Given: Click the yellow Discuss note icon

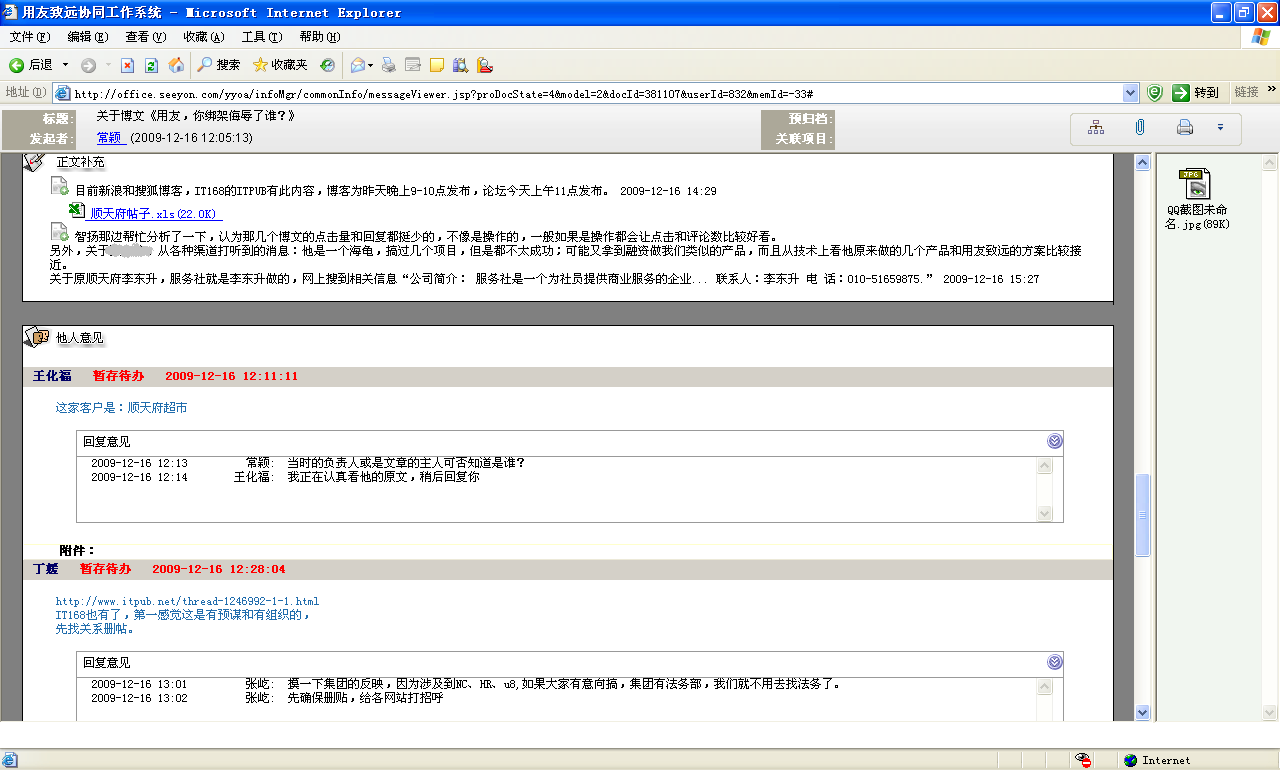Looking at the screenshot, I should [x=436, y=65].
